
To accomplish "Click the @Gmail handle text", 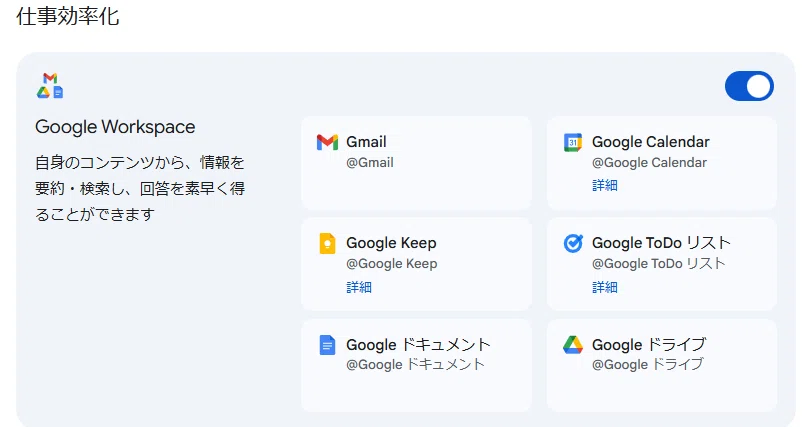I will (370, 162).
